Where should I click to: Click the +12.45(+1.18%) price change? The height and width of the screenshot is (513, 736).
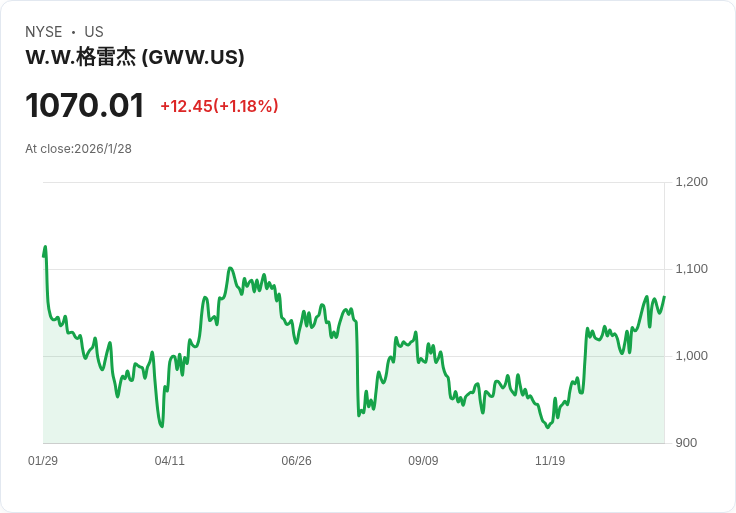coord(219,106)
